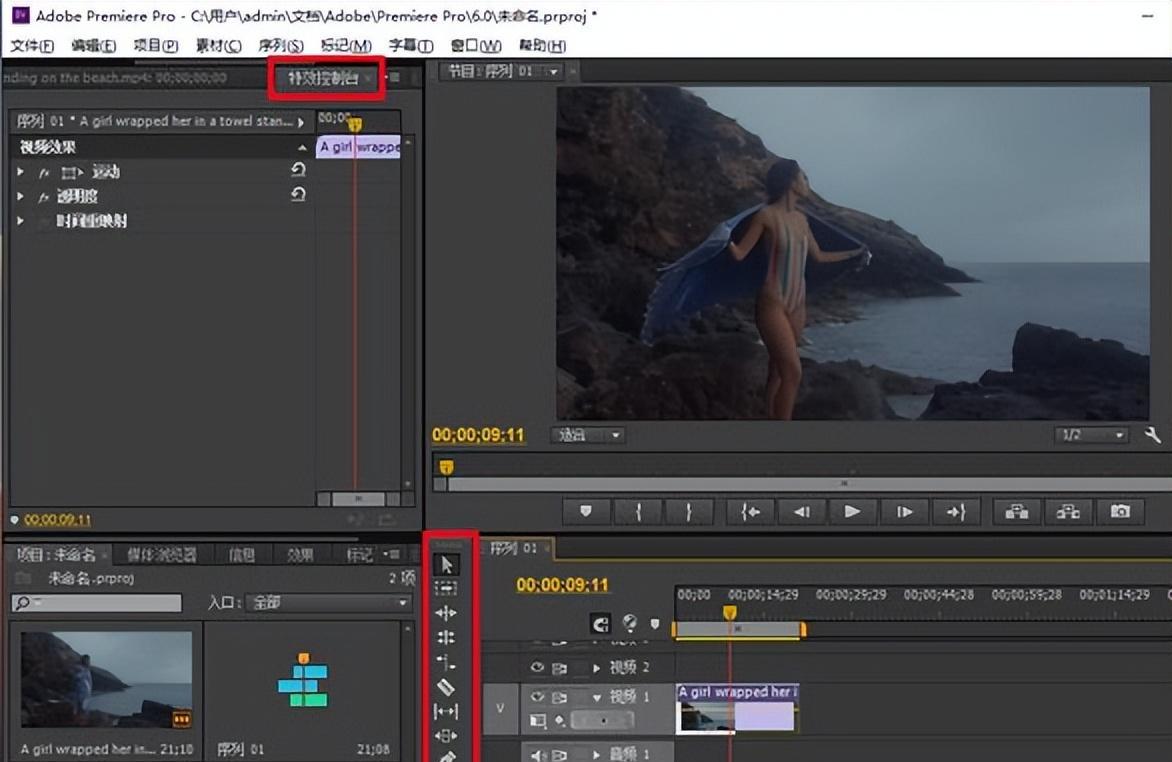The image size is (1172, 762).
Task: Export frame with camera icon
Action: [1120, 511]
